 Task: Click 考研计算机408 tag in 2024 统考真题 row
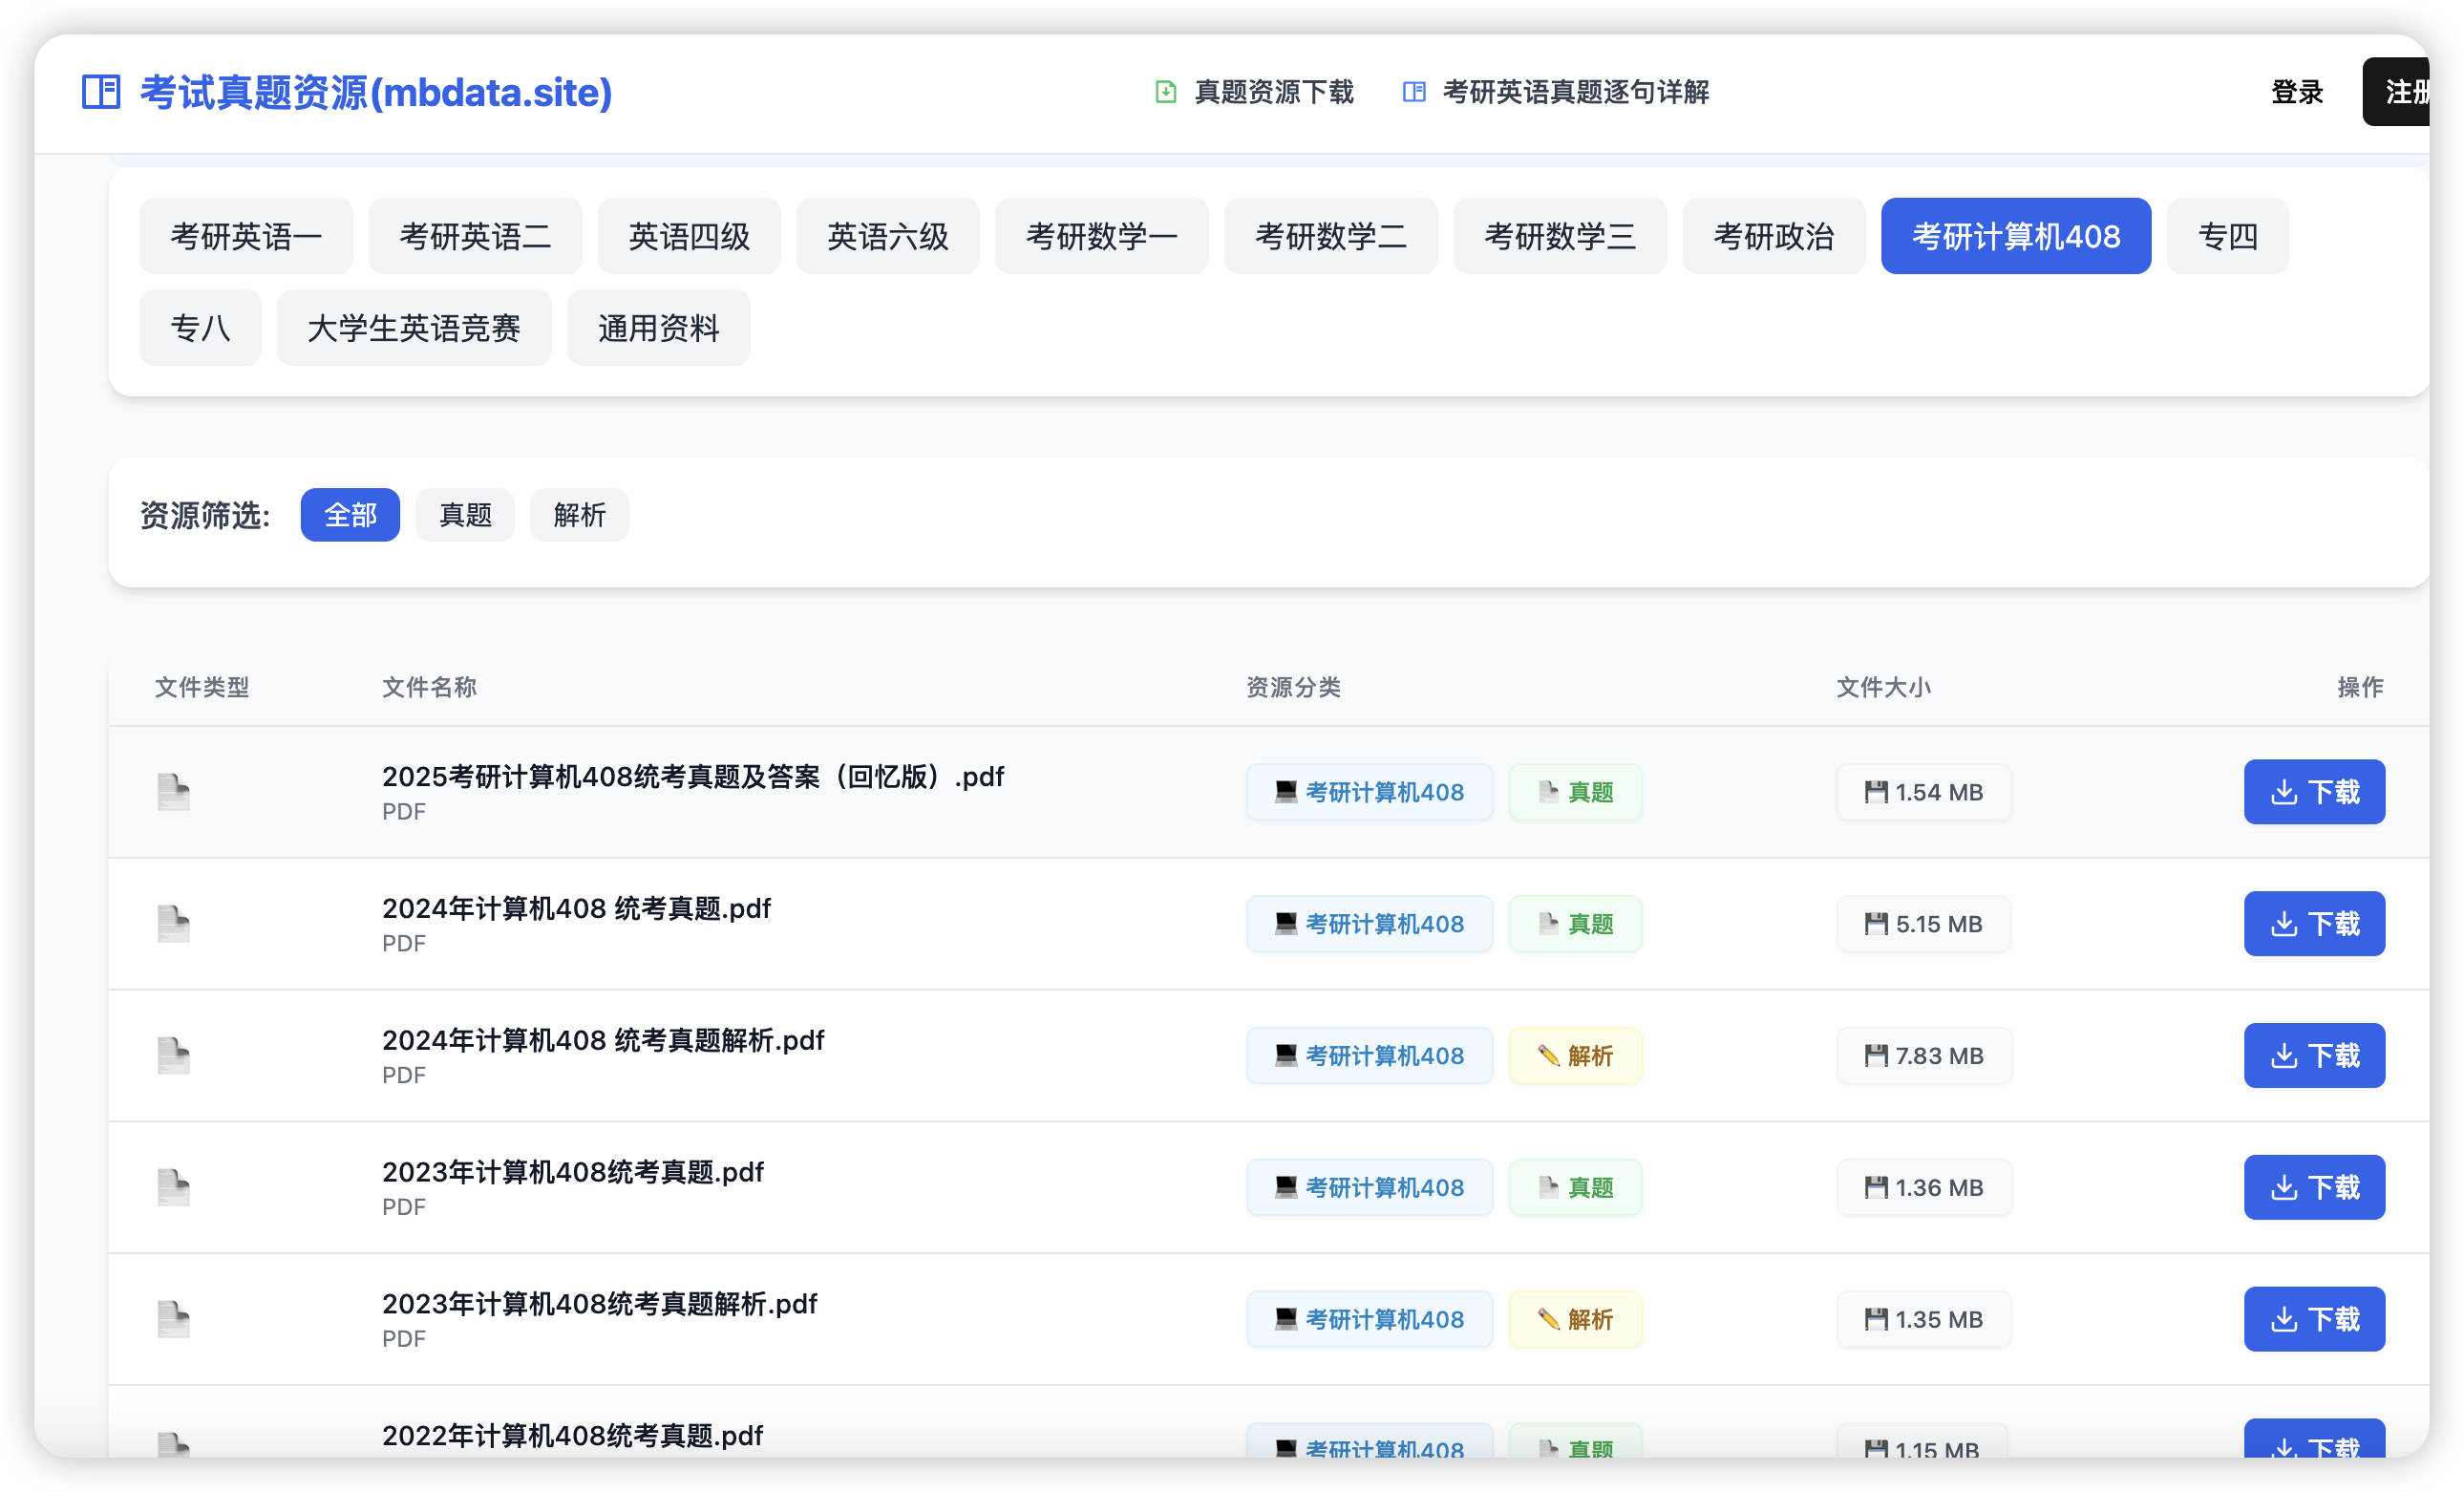coord(1369,924)
